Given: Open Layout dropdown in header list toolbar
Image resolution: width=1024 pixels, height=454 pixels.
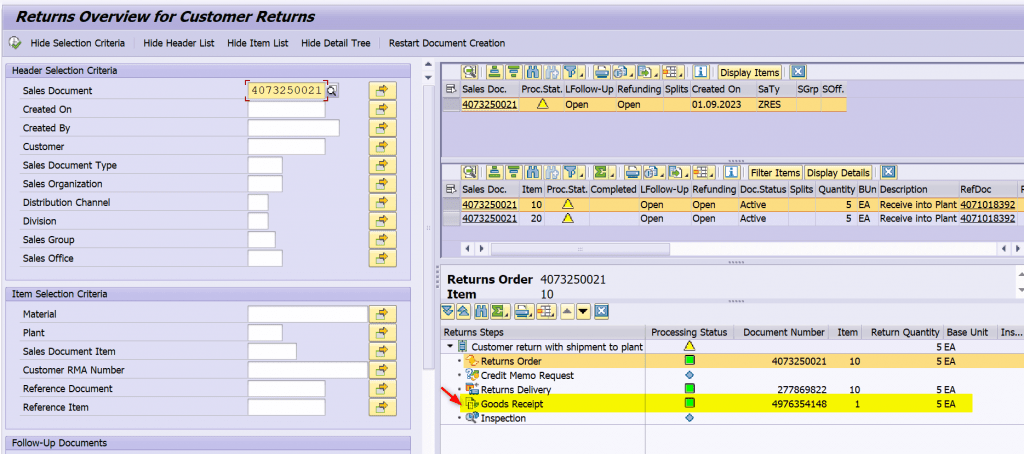Looking at the screenshot, I should 673,72.
